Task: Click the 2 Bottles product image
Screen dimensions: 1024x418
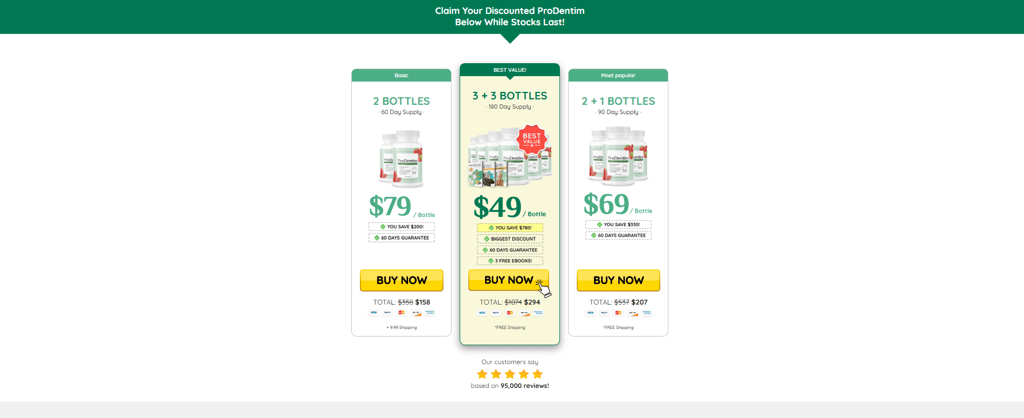Action: [401, 159]
